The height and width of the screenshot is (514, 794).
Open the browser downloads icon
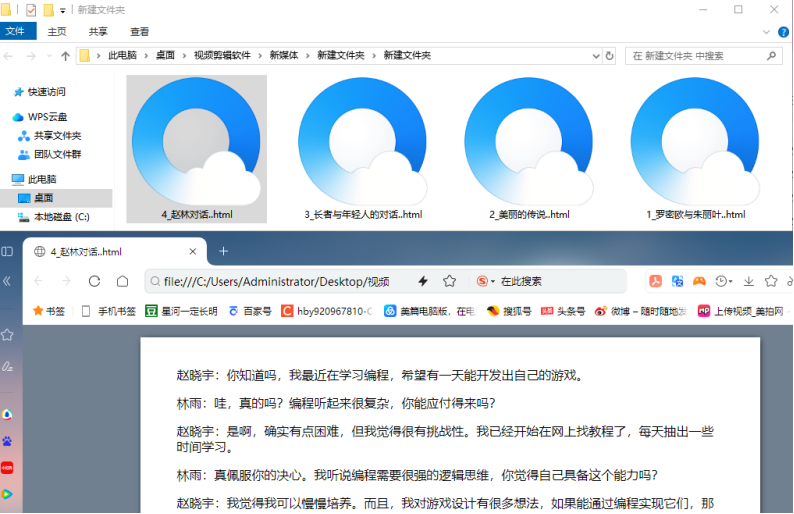748,281
